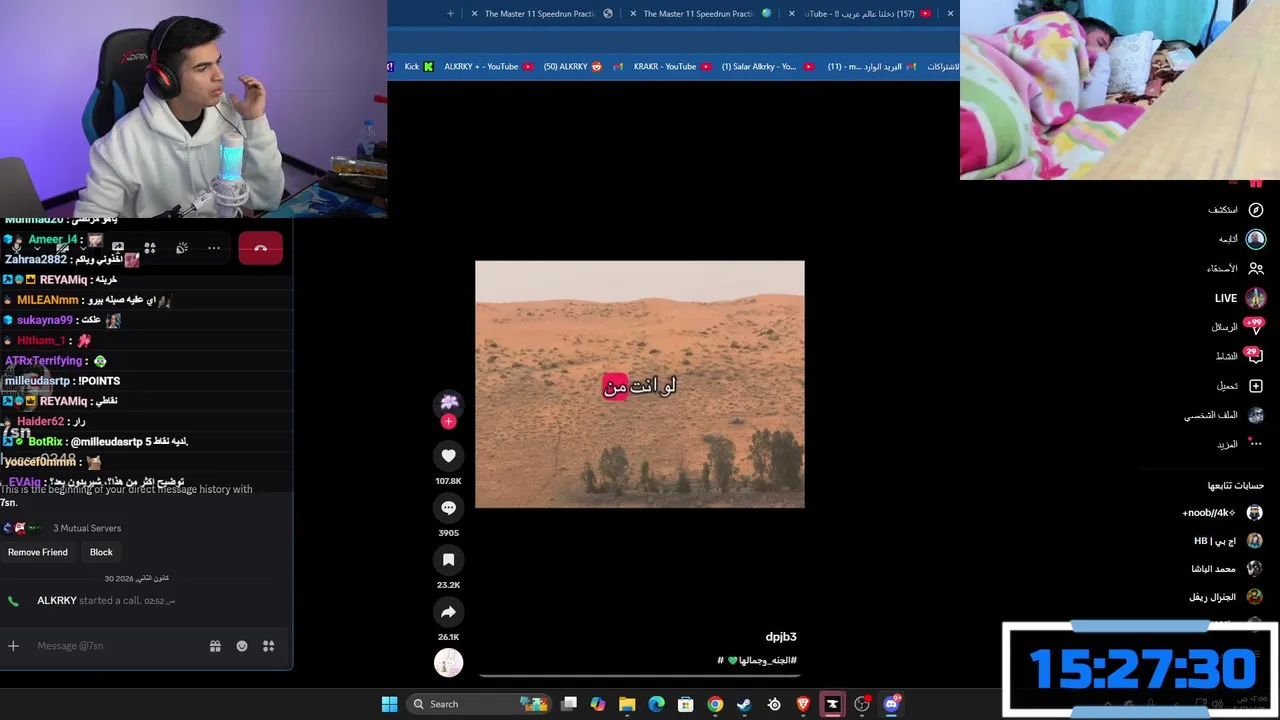Click chat username sukayna99
Viewport: 1280px width, 720px height.
(x=45, y=320)
